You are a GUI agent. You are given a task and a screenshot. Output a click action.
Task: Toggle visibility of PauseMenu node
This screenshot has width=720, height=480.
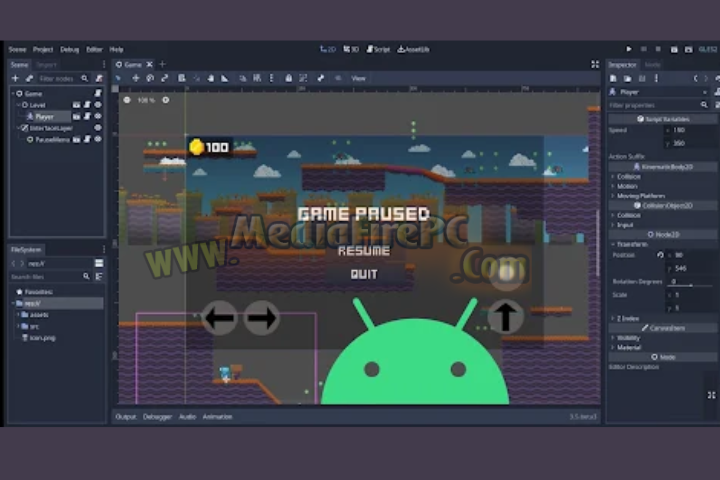pyautogui.click(x=98, y=139)
